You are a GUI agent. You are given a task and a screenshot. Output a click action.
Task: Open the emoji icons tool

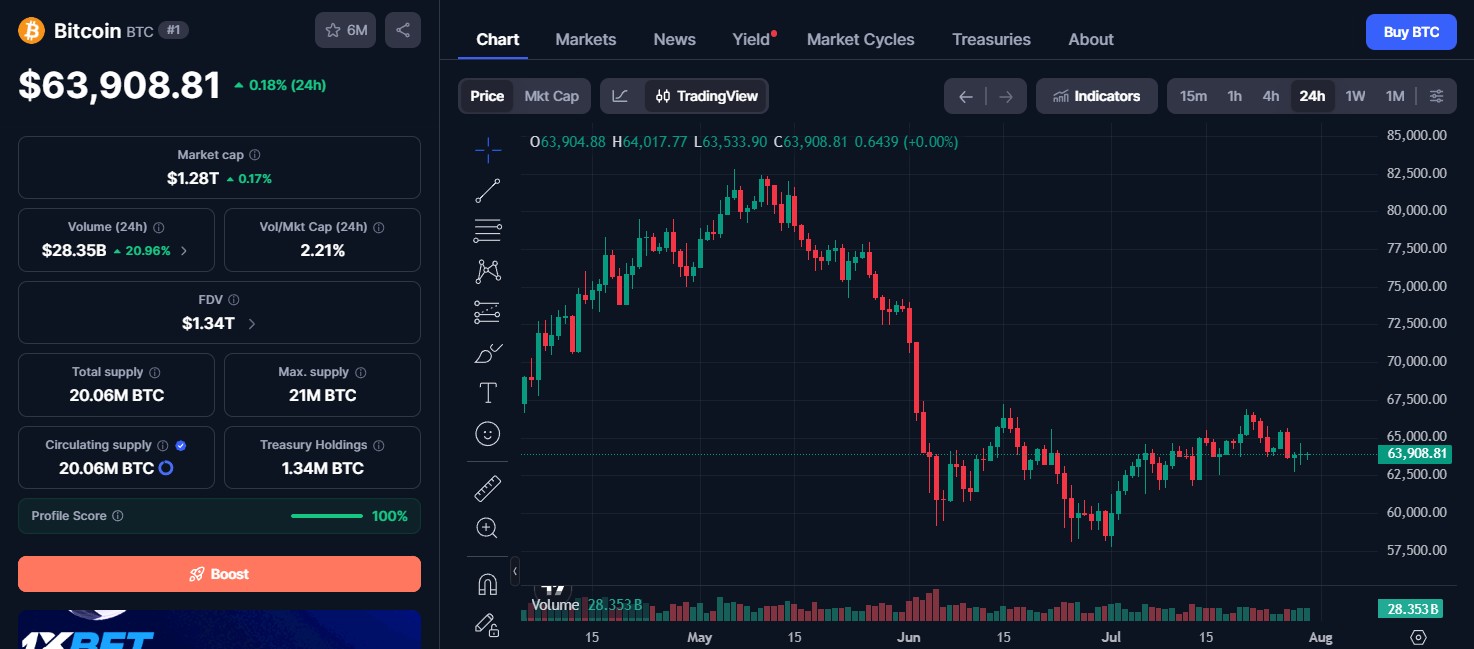(x=488, y=434)
